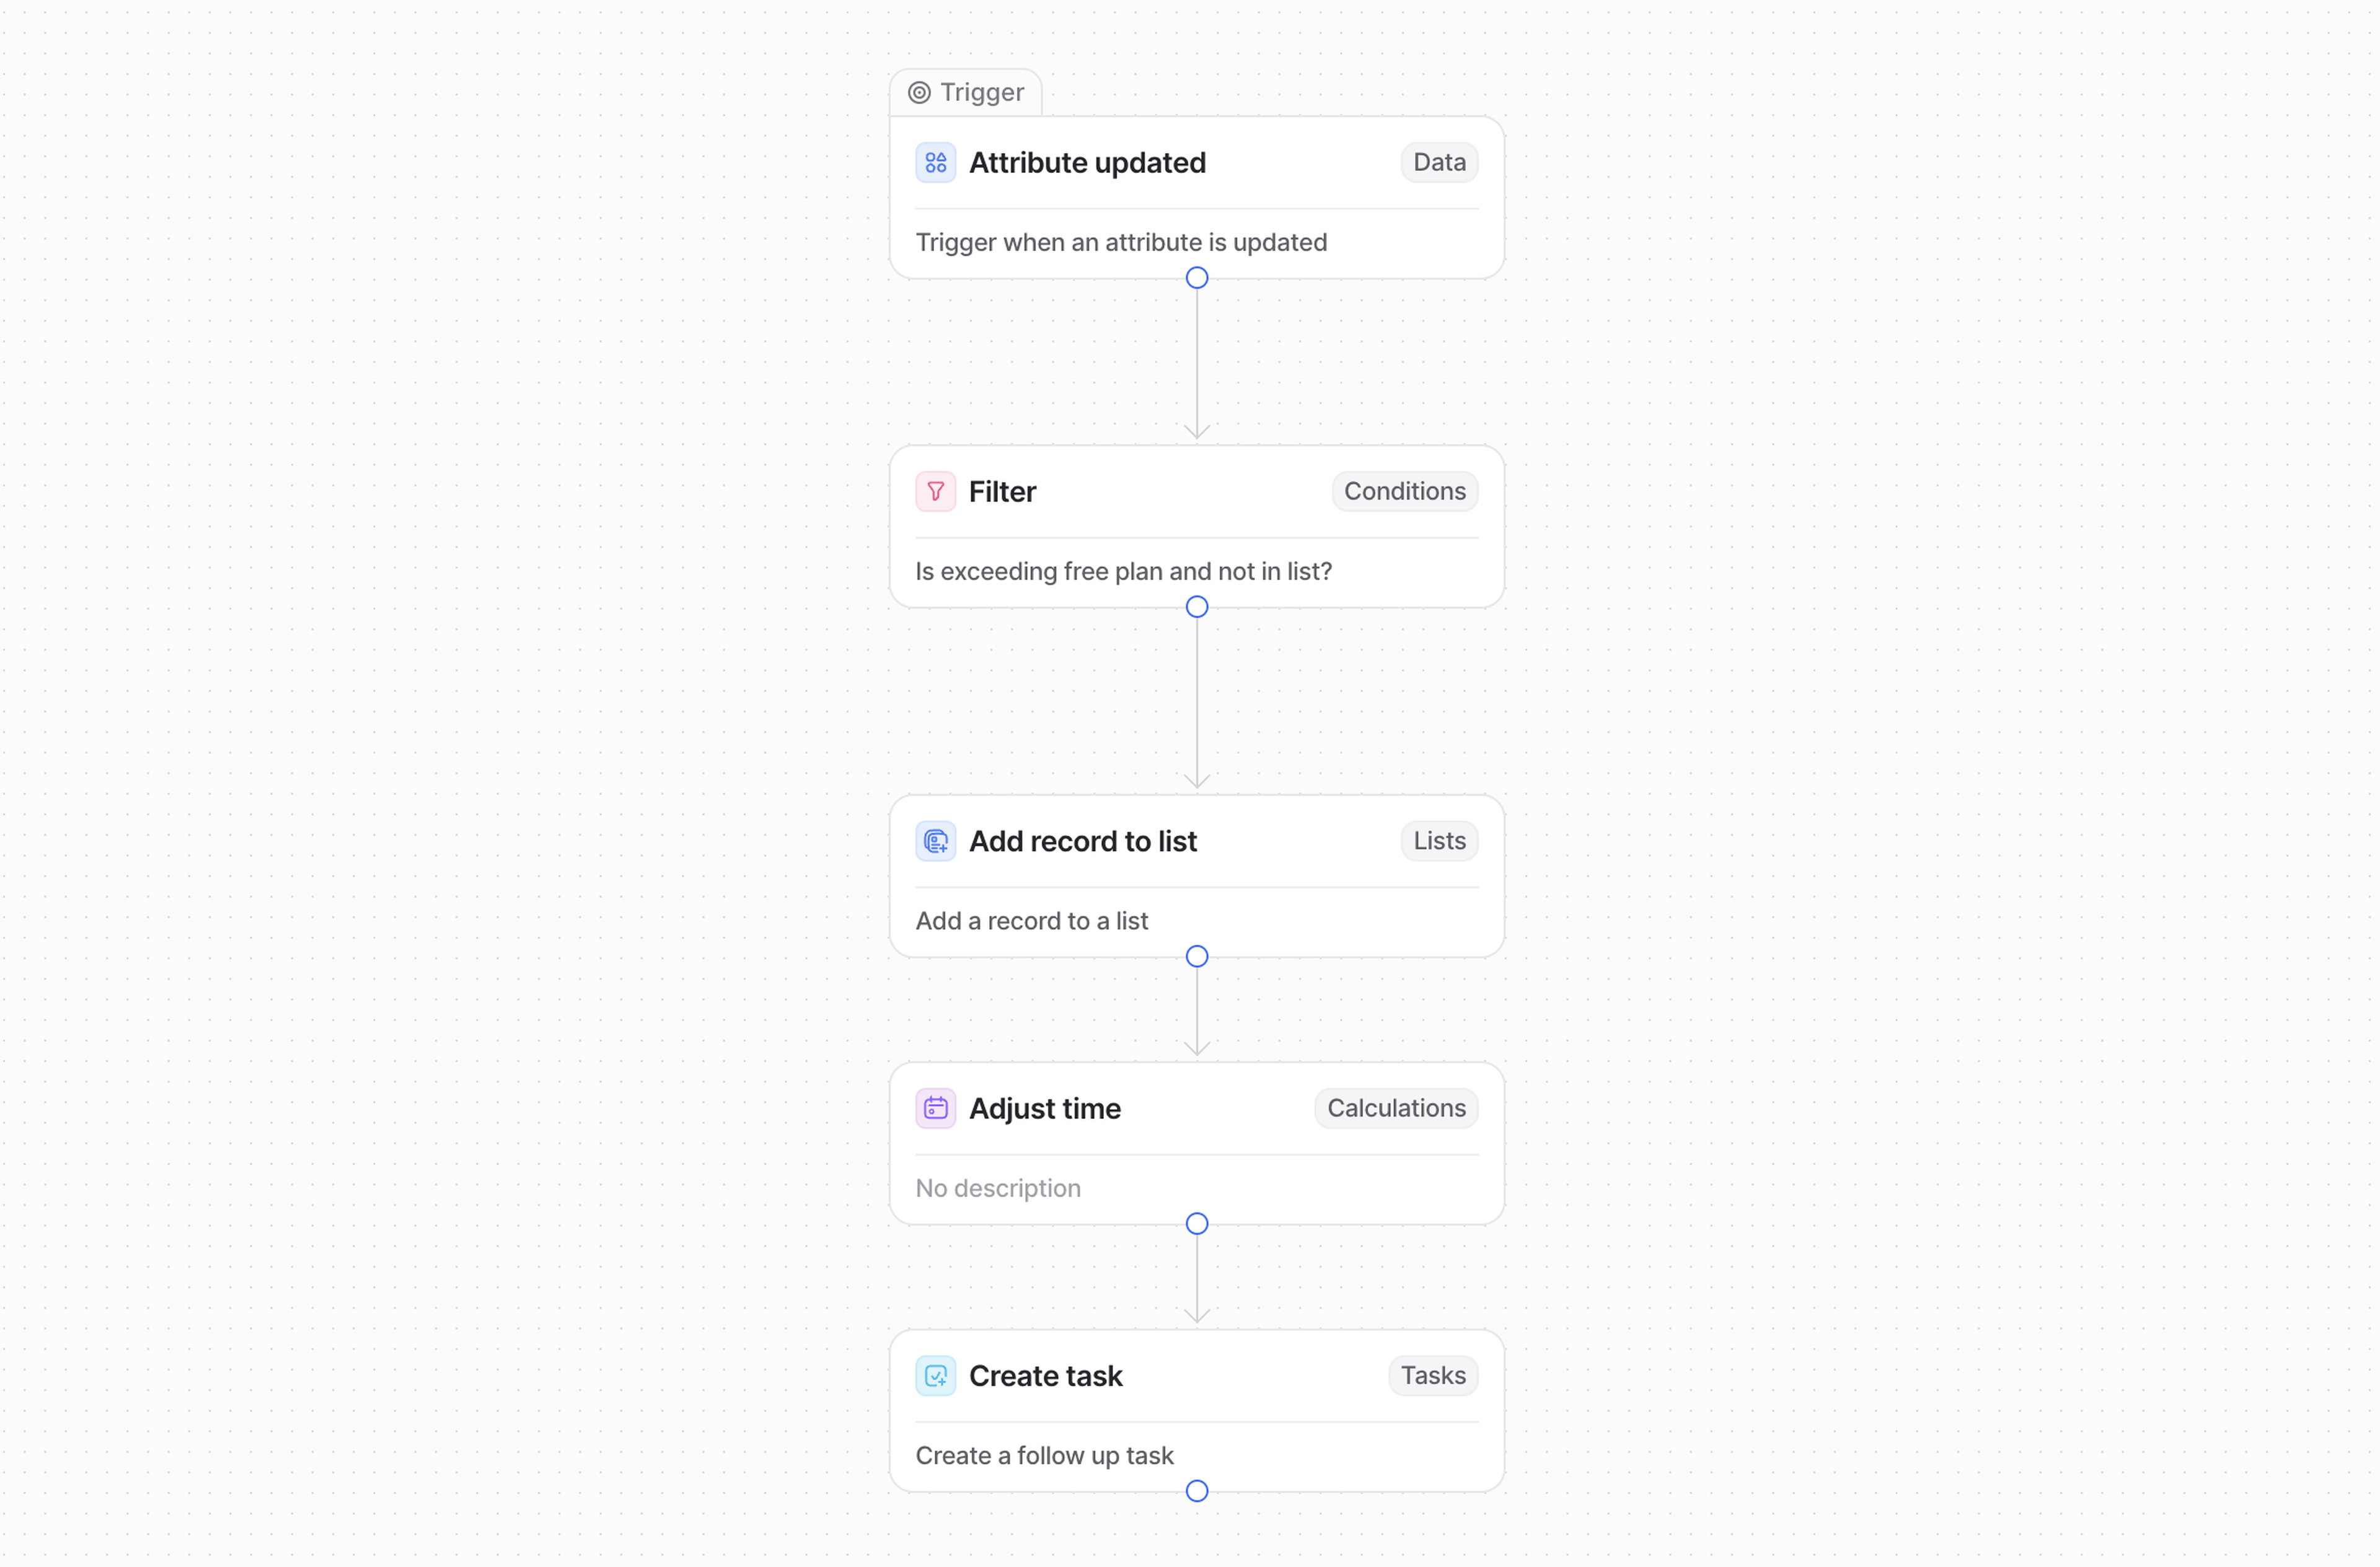Click the Filter funnel icon
Screen dimensions: 2380x1567
pyautogui.click(x=935, y=492)
